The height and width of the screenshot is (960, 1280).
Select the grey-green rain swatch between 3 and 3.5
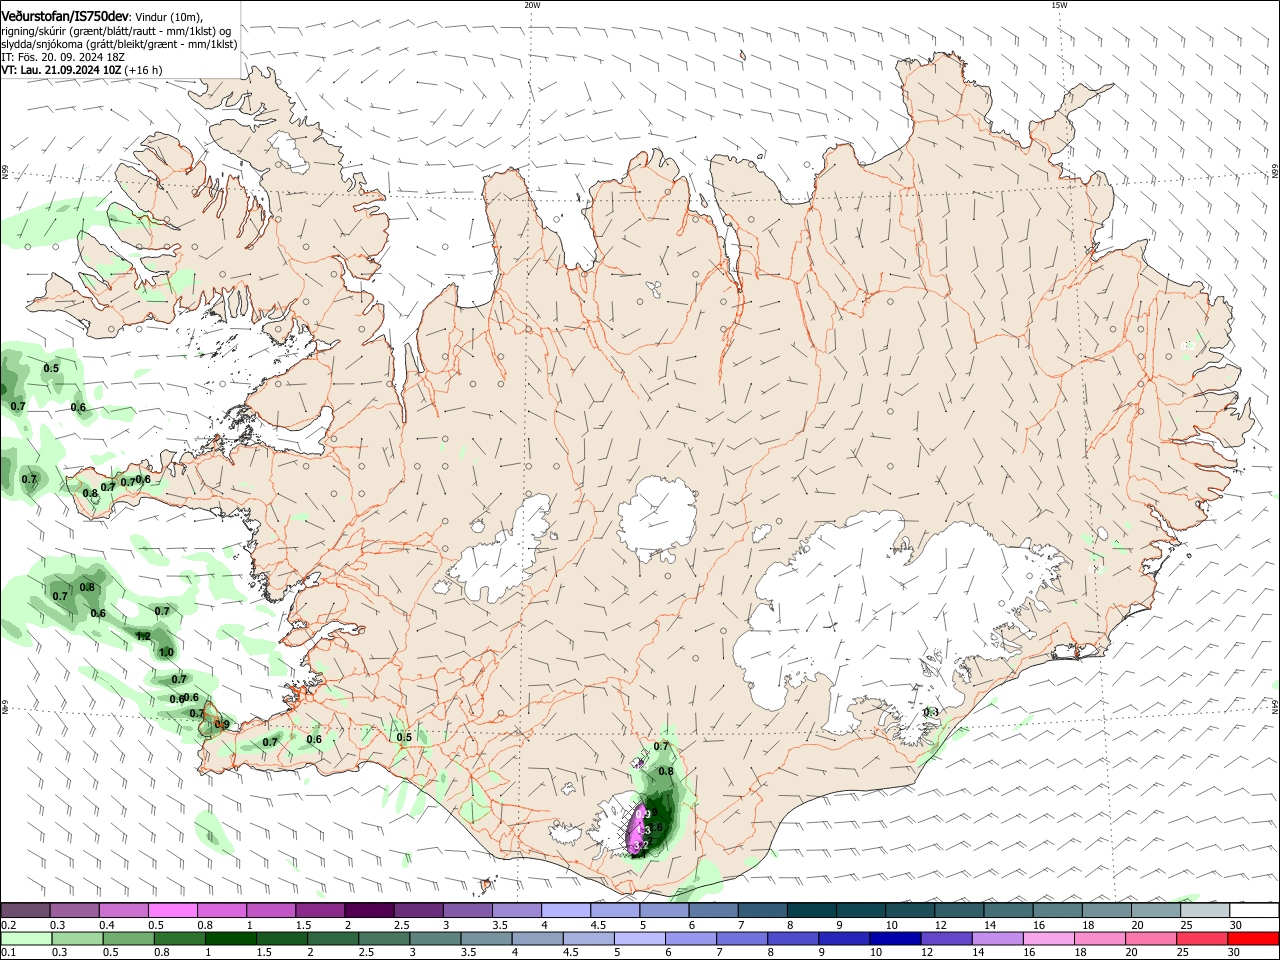[435, 938]
